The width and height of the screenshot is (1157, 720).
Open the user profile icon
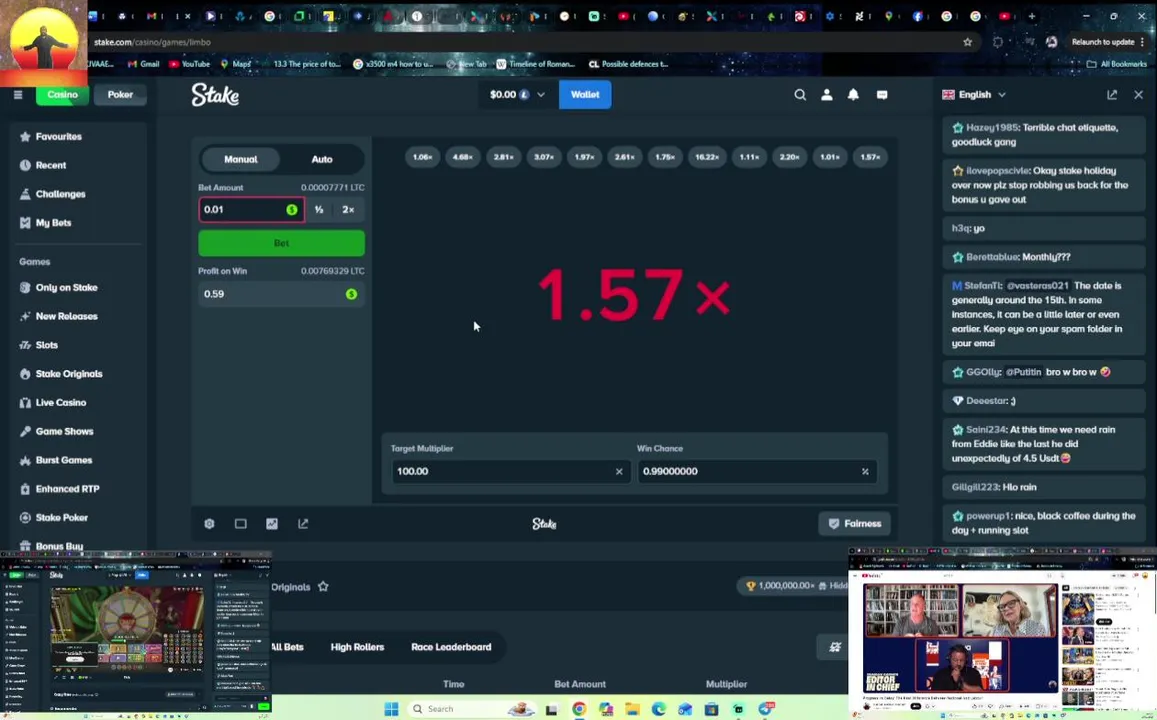tap(826, 94)
